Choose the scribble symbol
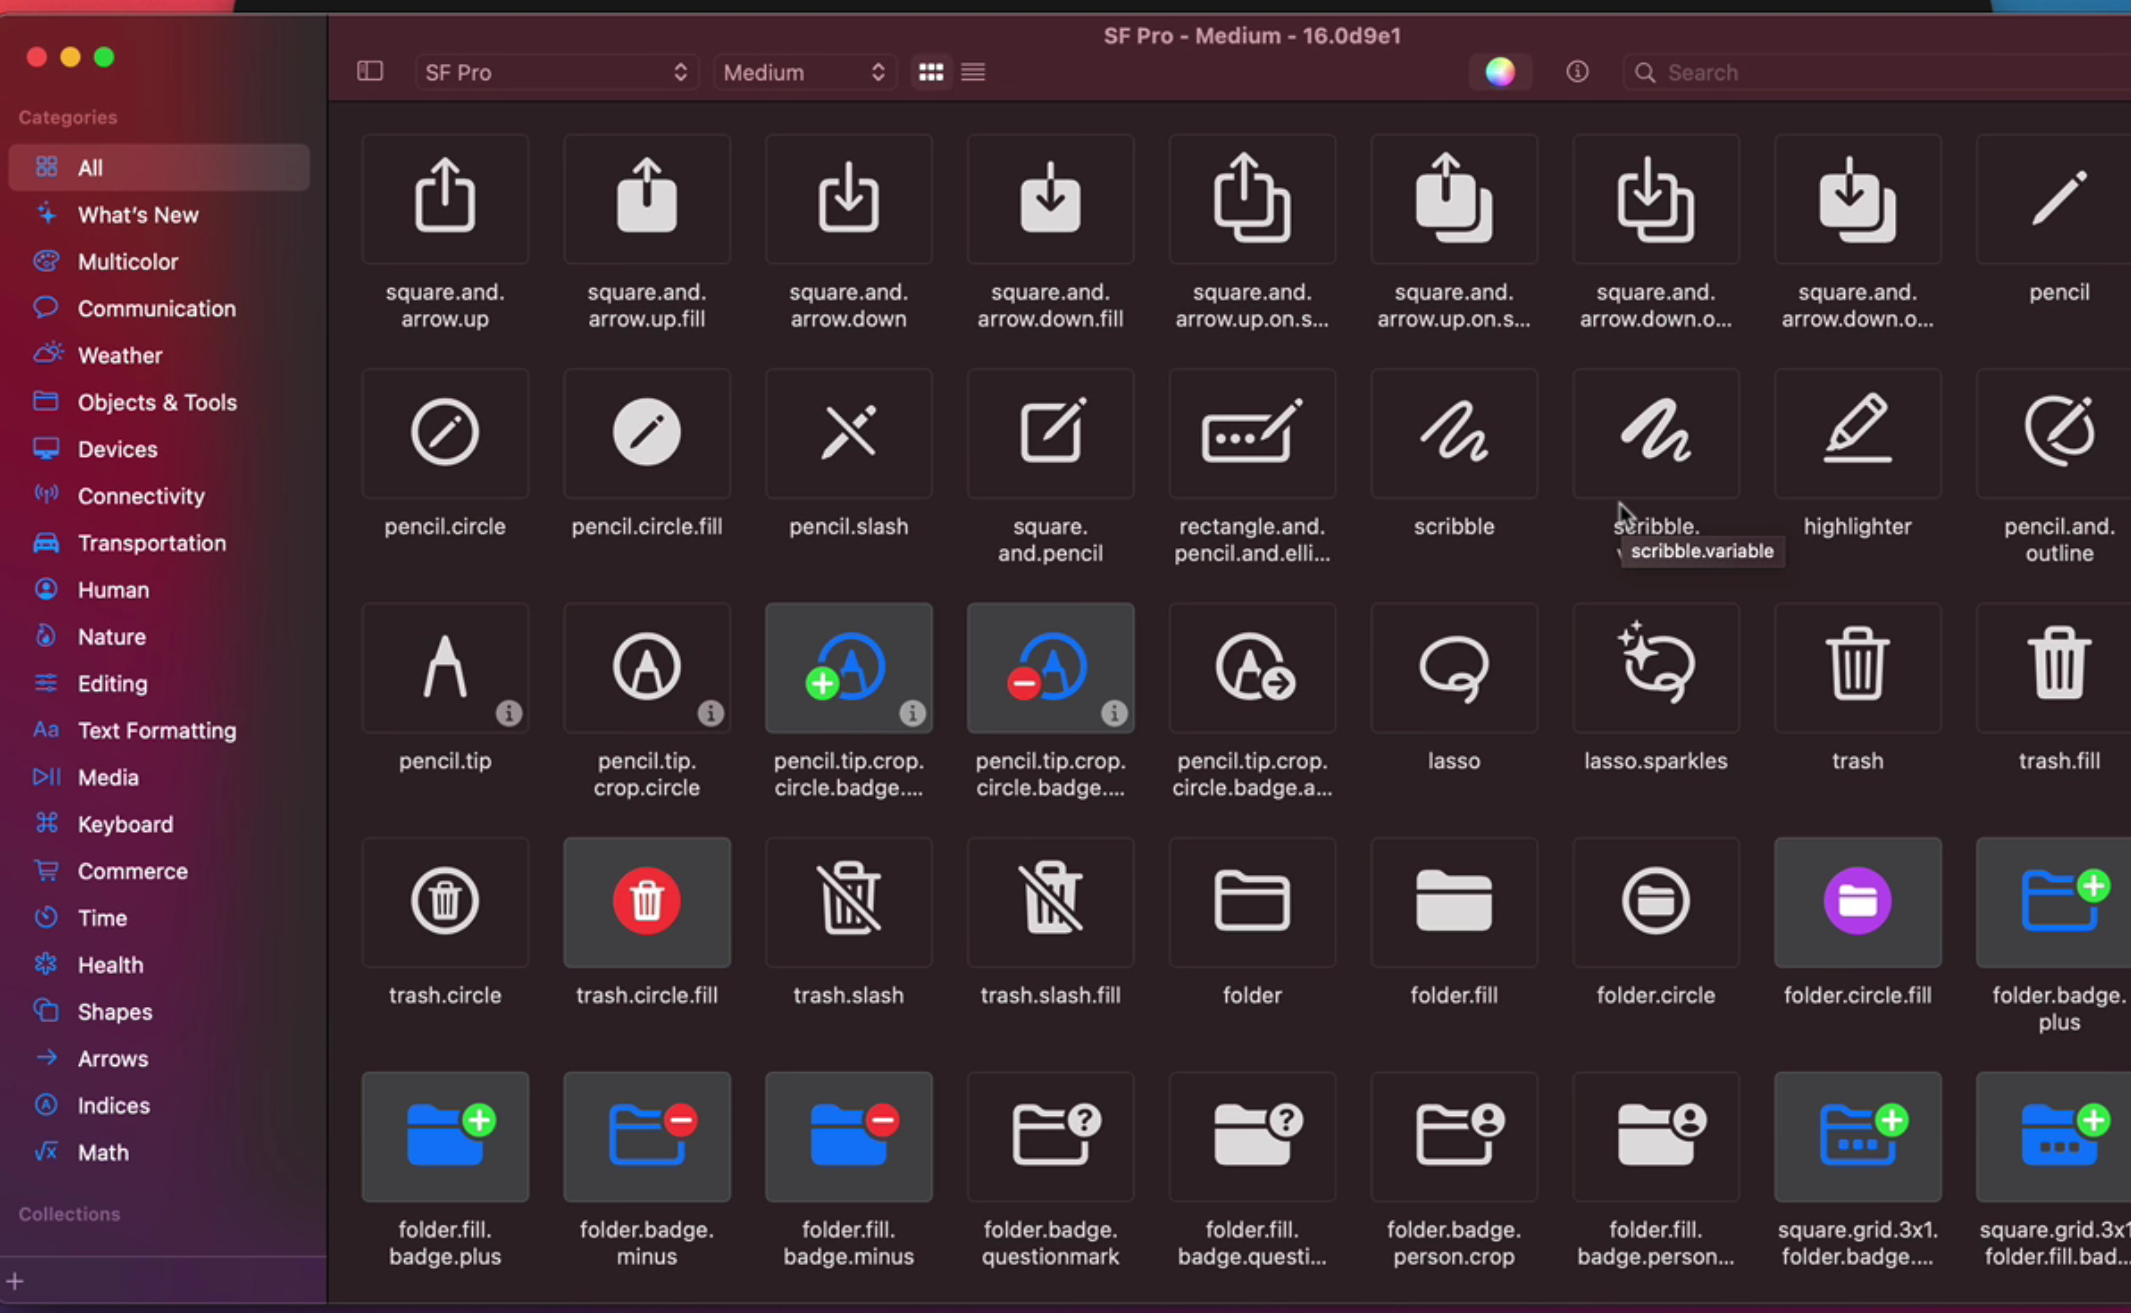 pos(1453,434)
